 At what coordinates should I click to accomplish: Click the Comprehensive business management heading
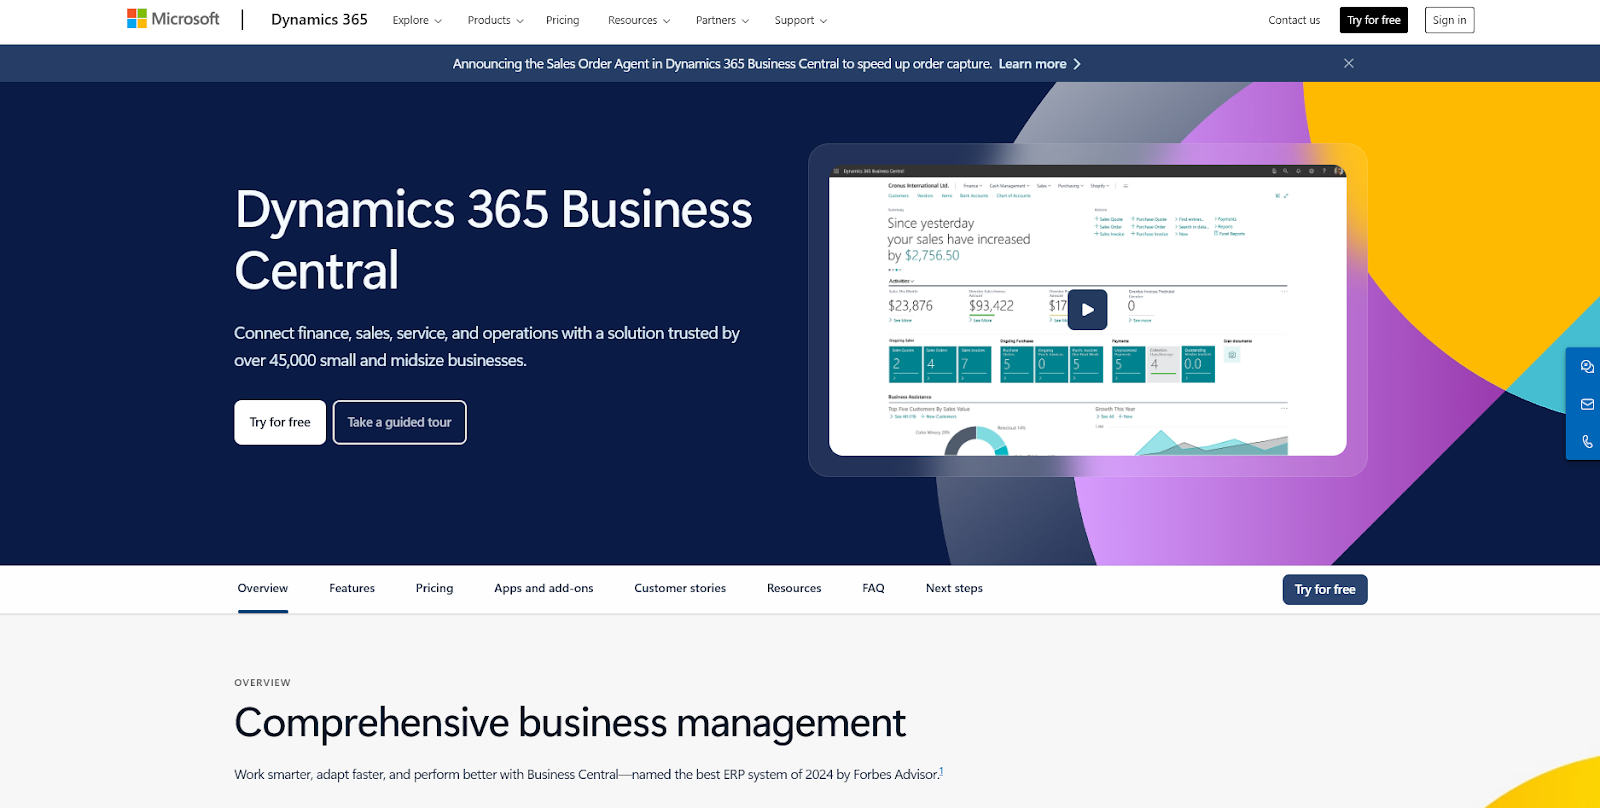(x=570, y=723)
